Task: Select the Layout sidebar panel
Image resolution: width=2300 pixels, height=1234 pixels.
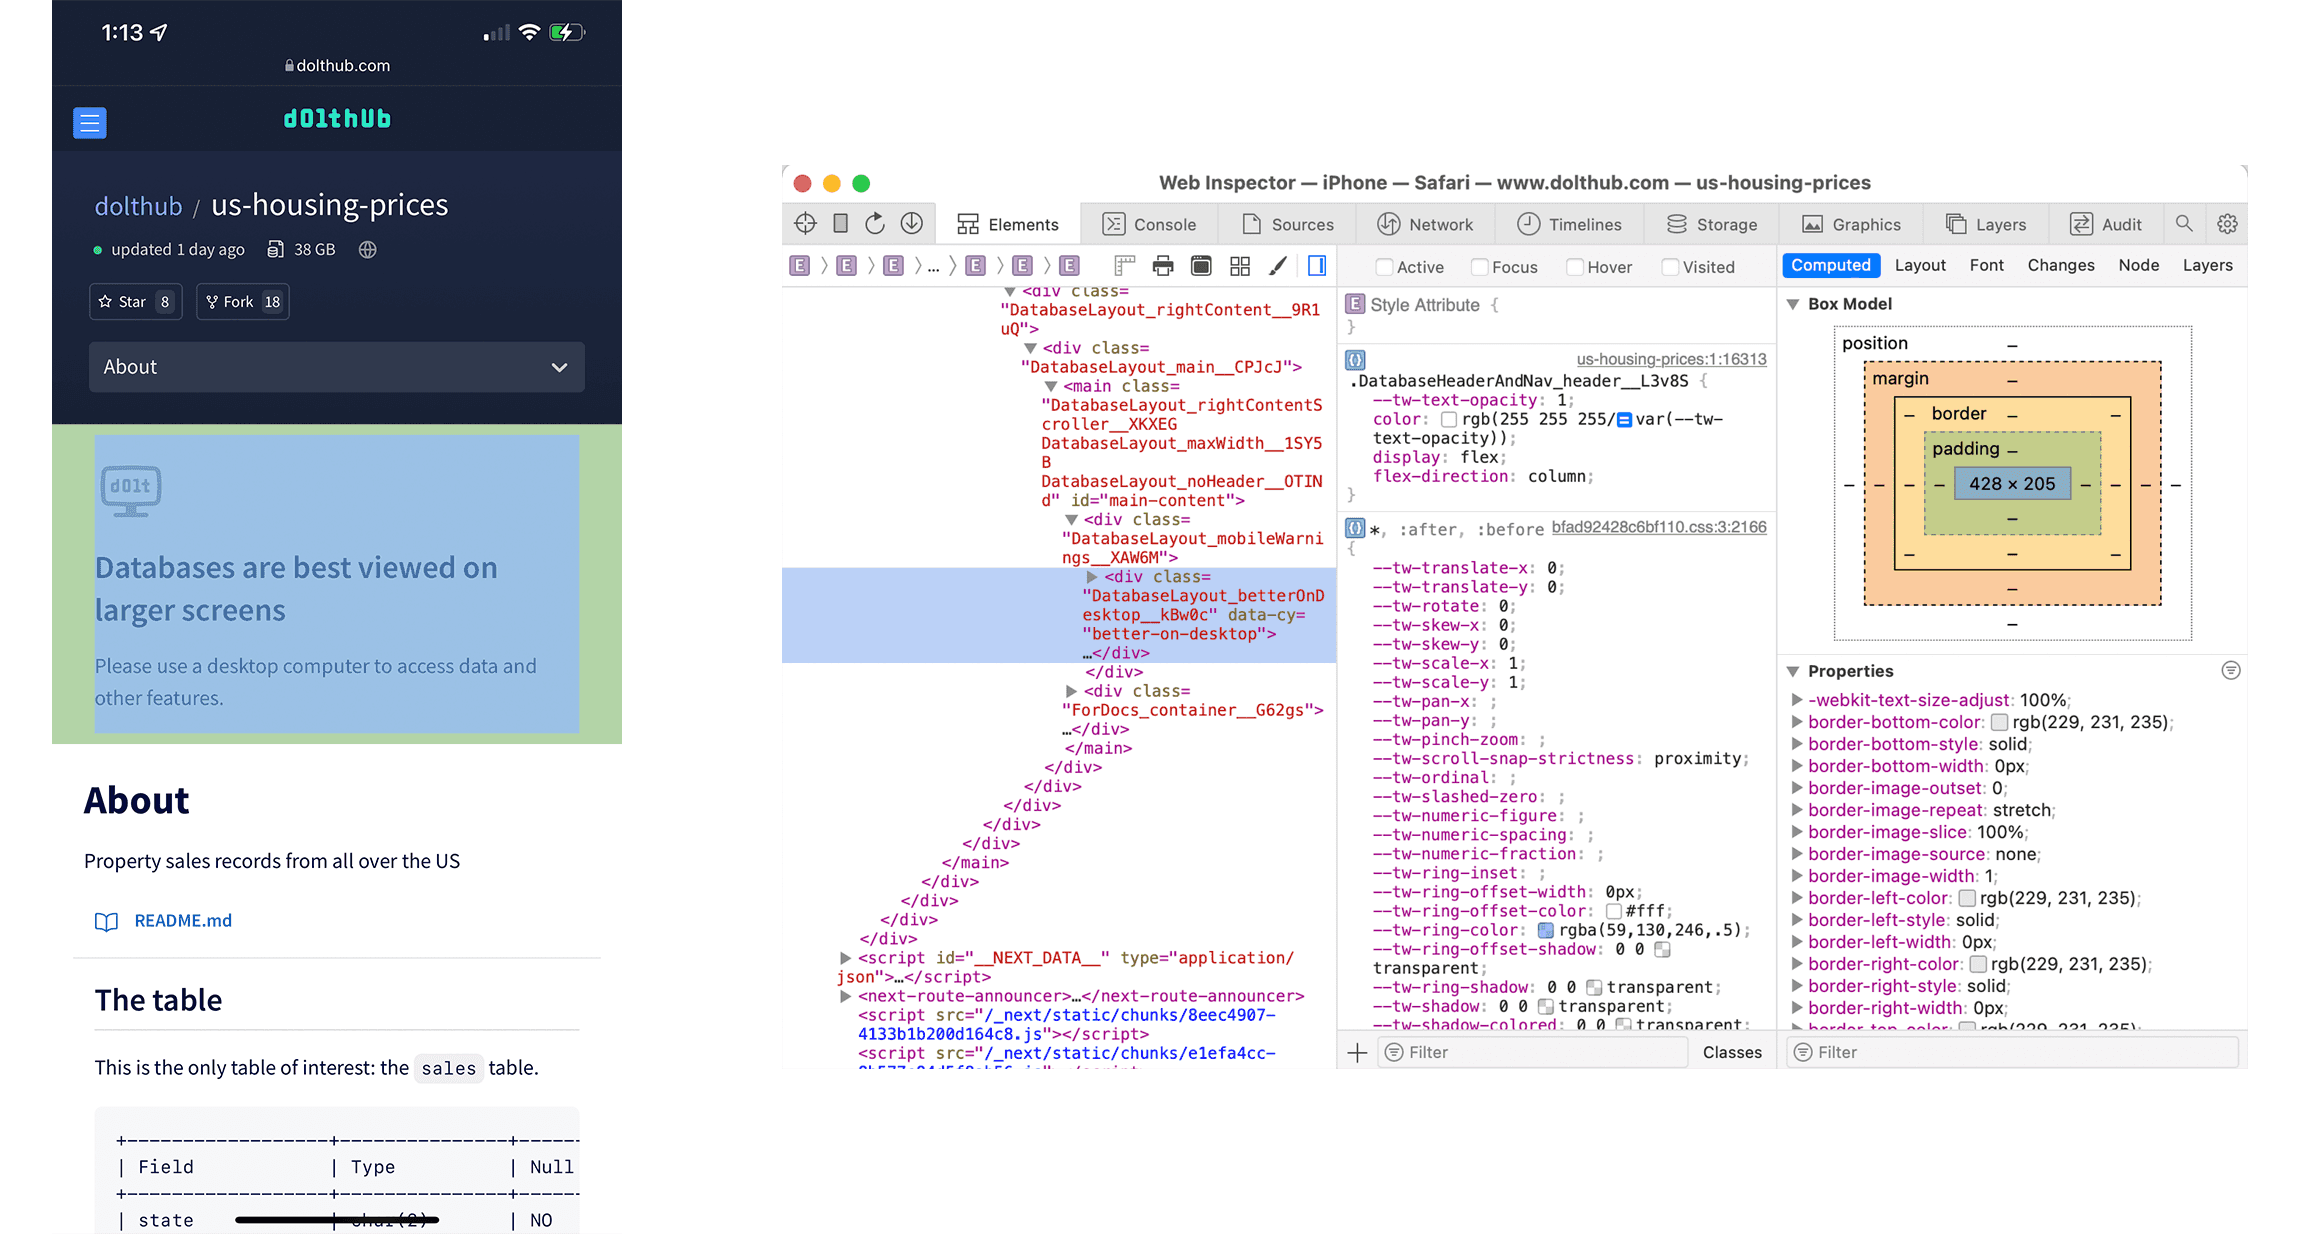Action: 1920,265
